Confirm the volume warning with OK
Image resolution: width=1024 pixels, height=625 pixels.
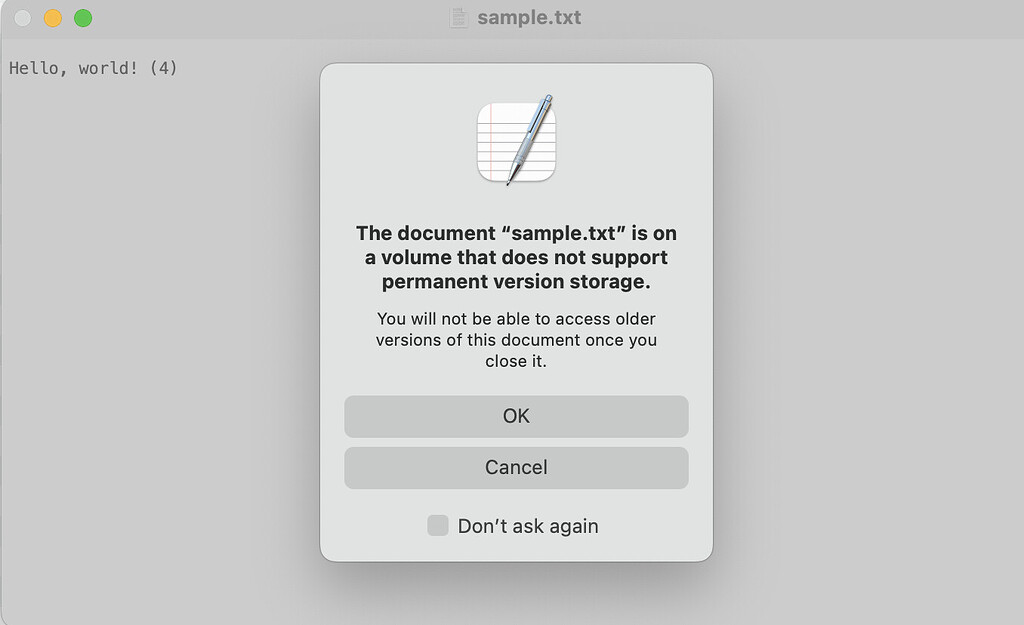click(x=515, y=417)
